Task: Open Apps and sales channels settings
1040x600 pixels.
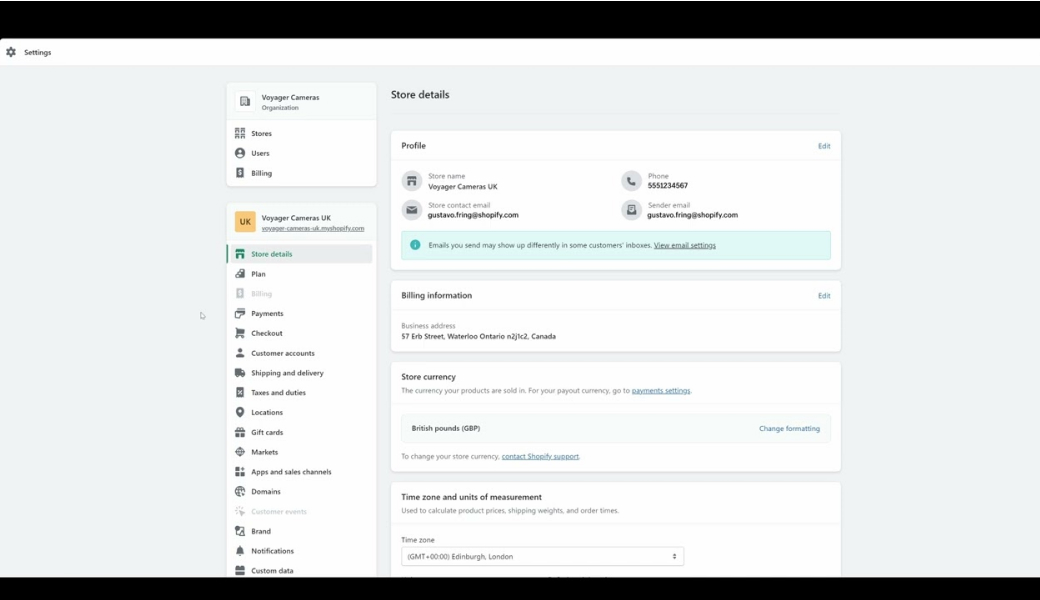Action: tap(291, 472)
